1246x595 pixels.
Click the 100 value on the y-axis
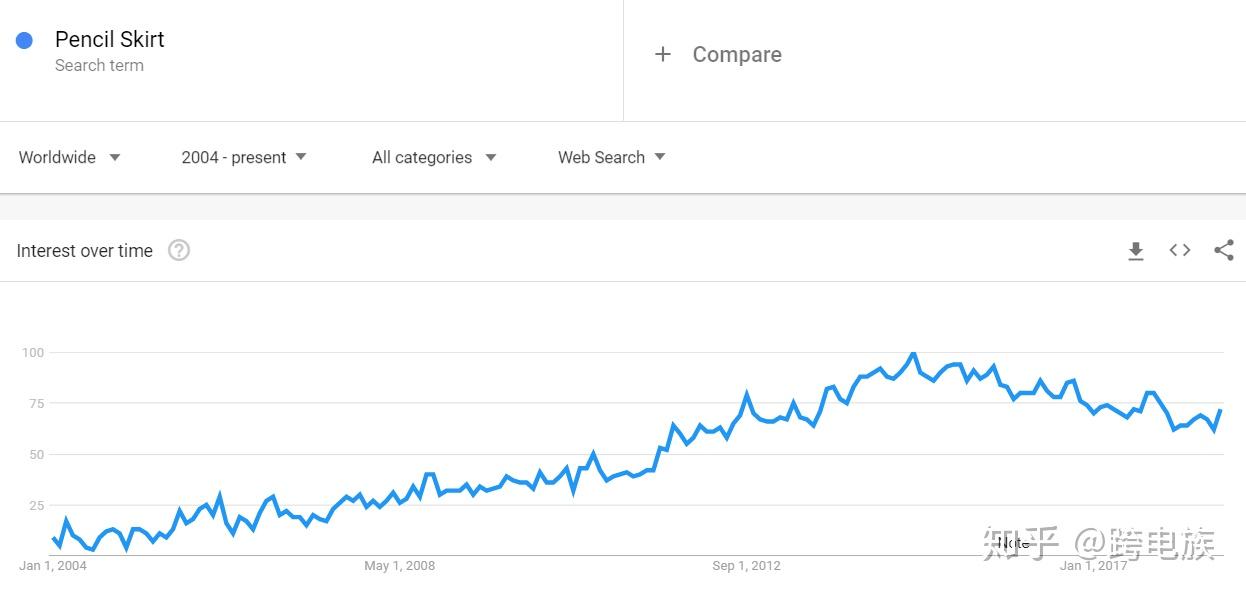click(33, 352)
